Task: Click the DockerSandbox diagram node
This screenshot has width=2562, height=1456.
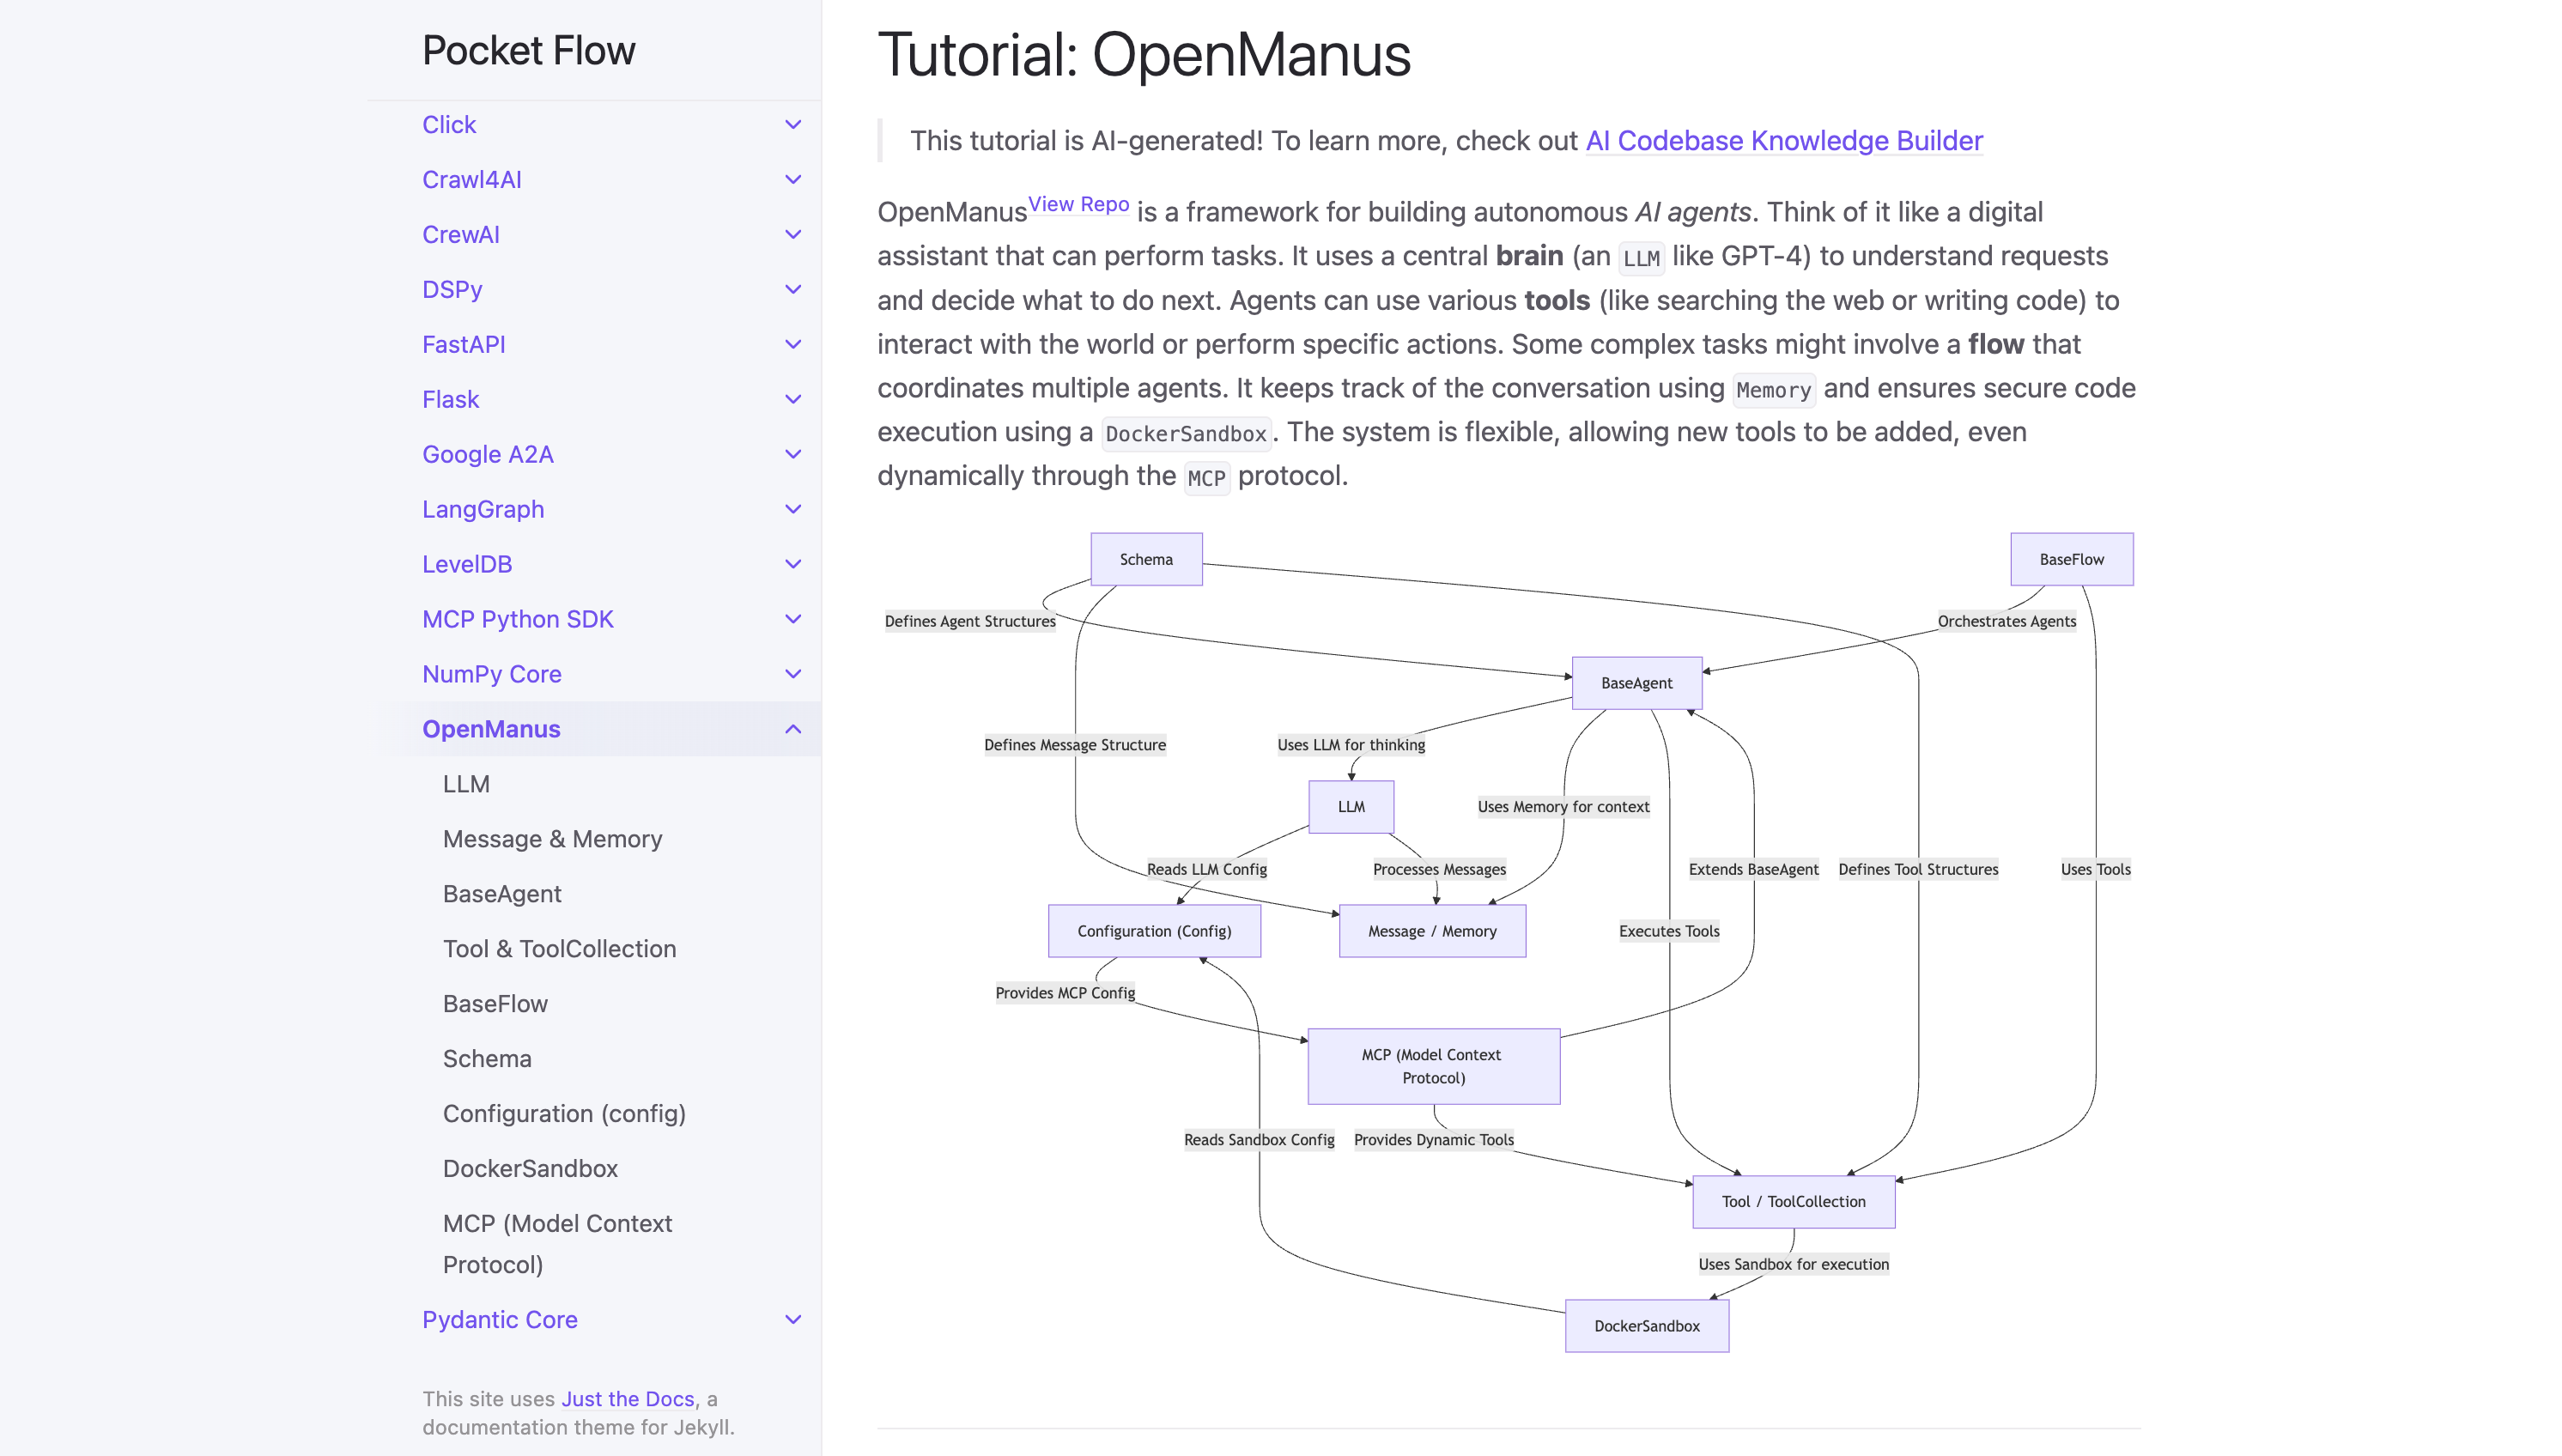Action: pos(1647,1327)
